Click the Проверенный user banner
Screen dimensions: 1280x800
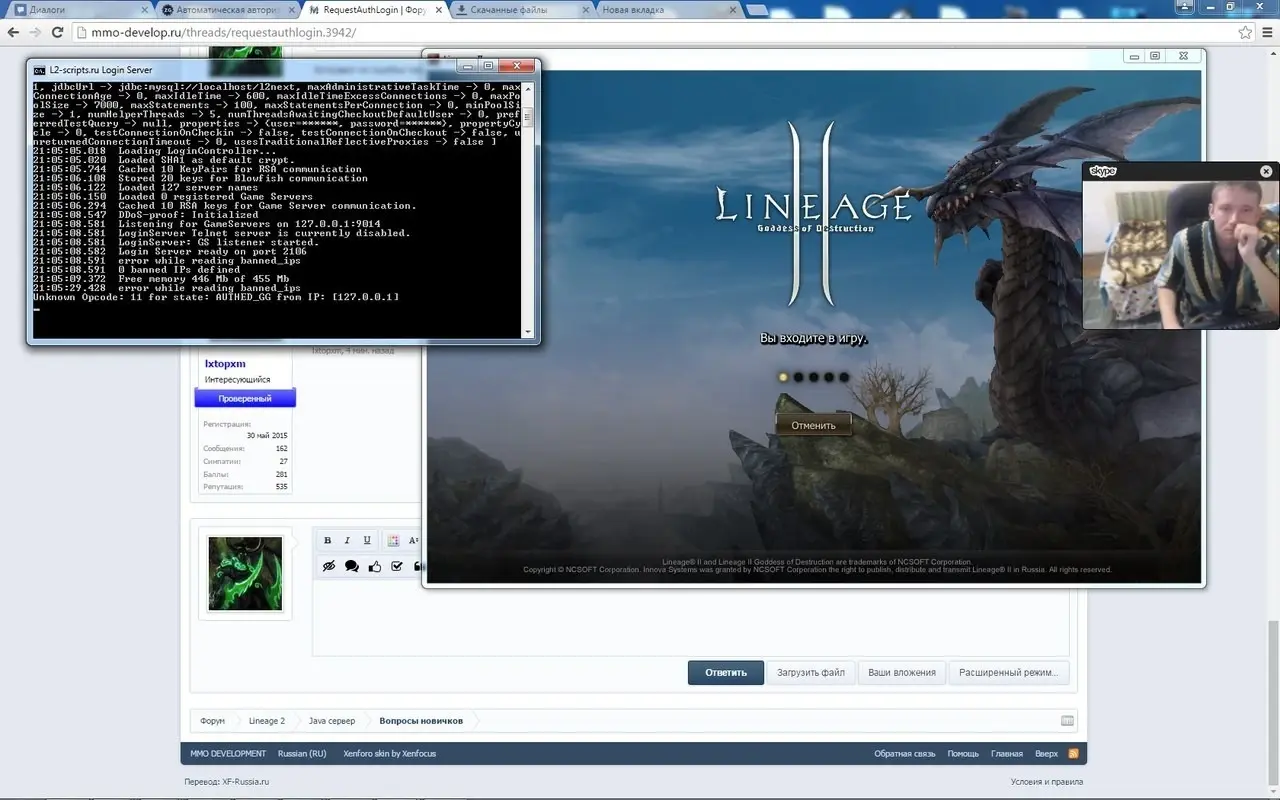pyautogui.click(x=245, y=398)
